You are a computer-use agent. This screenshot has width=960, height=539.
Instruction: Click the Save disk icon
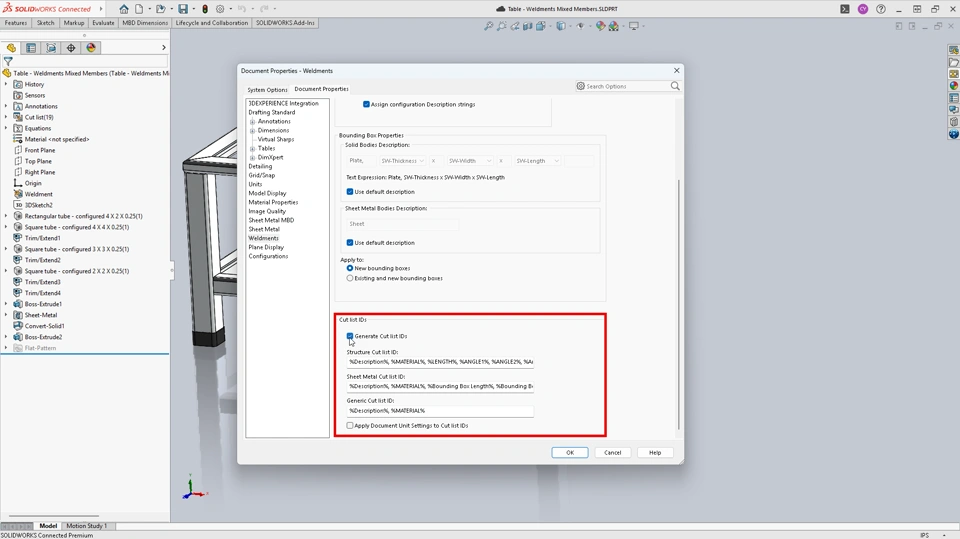(x=183, y=9)
